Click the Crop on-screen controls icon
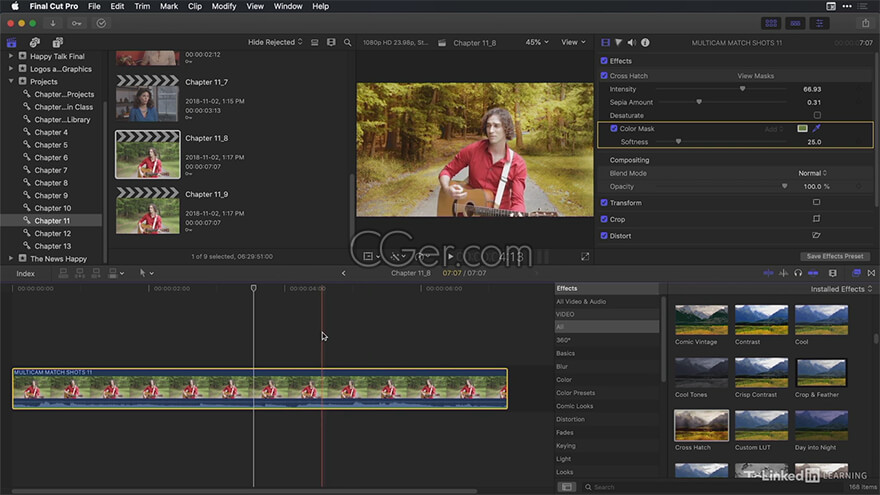The height and width of the screenshot is (495, 880). (817, 219)
